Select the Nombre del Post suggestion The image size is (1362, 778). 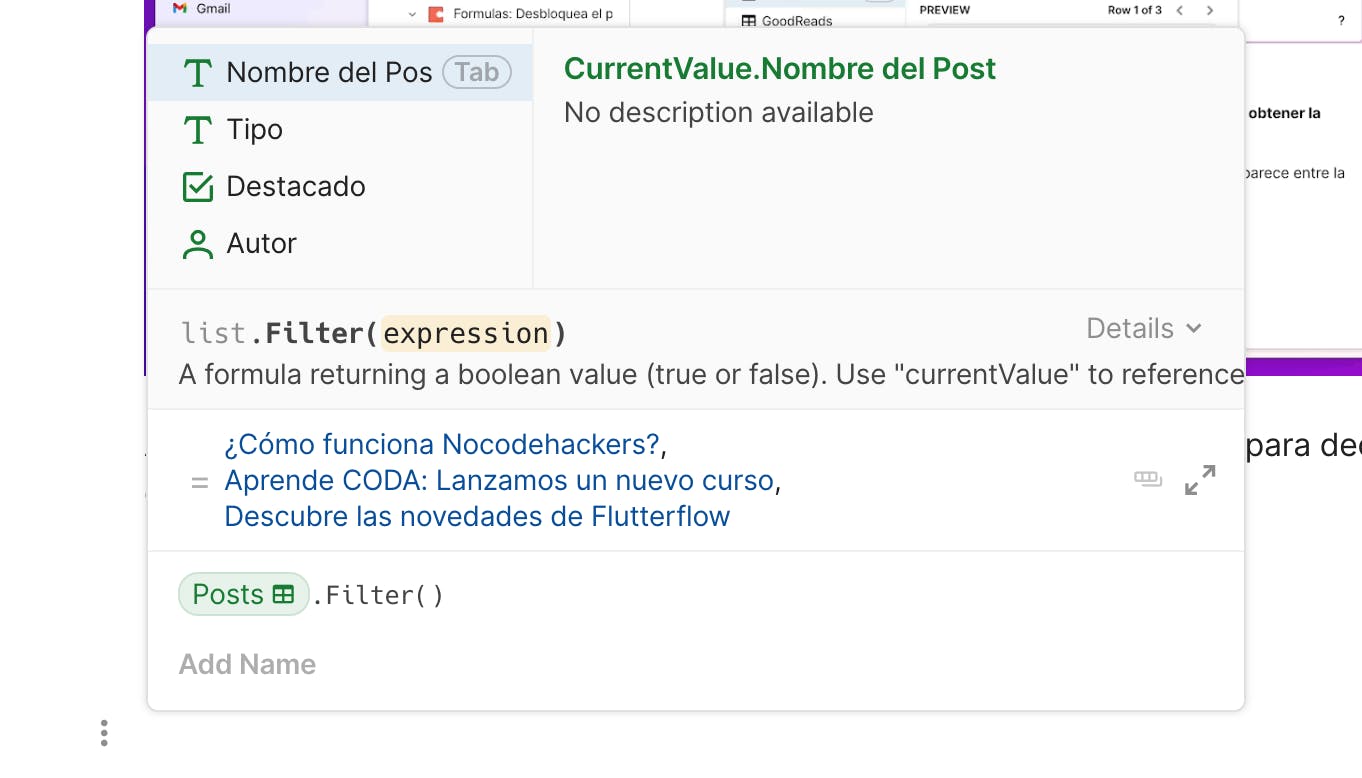[329, 73]
